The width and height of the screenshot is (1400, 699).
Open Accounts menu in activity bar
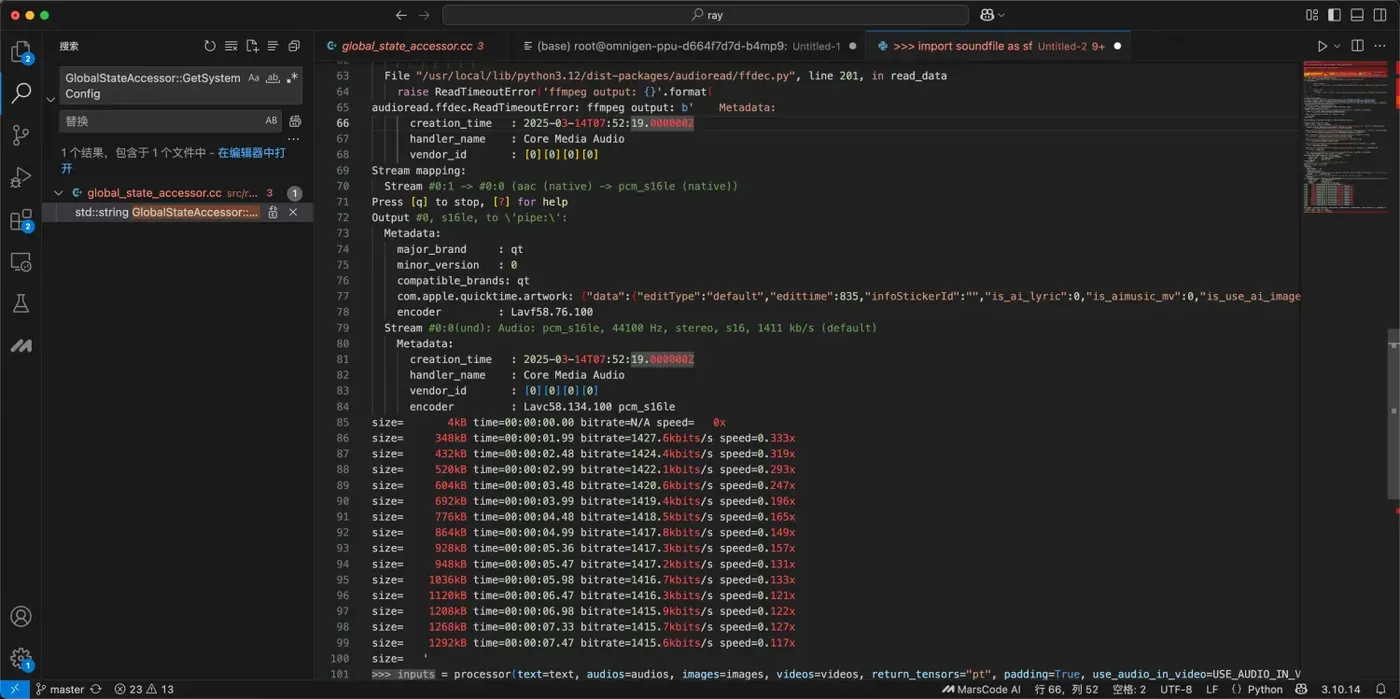point(21,616)
